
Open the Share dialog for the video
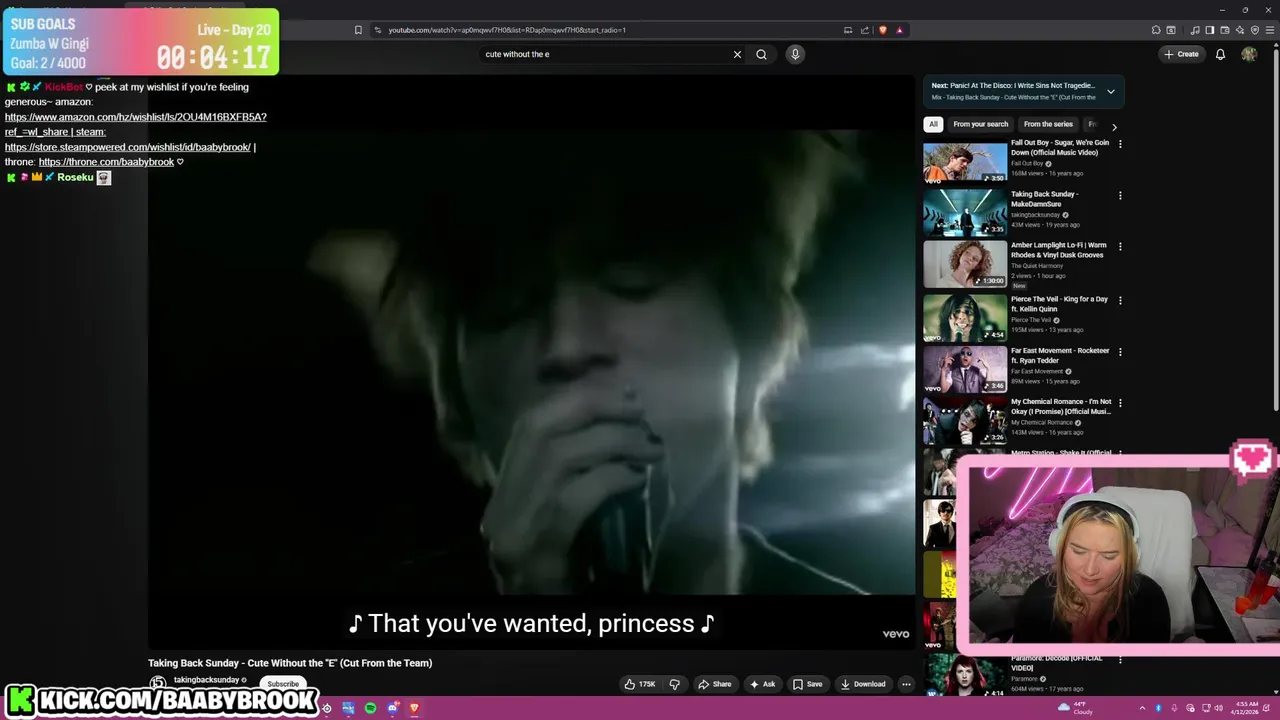[715, 684]
